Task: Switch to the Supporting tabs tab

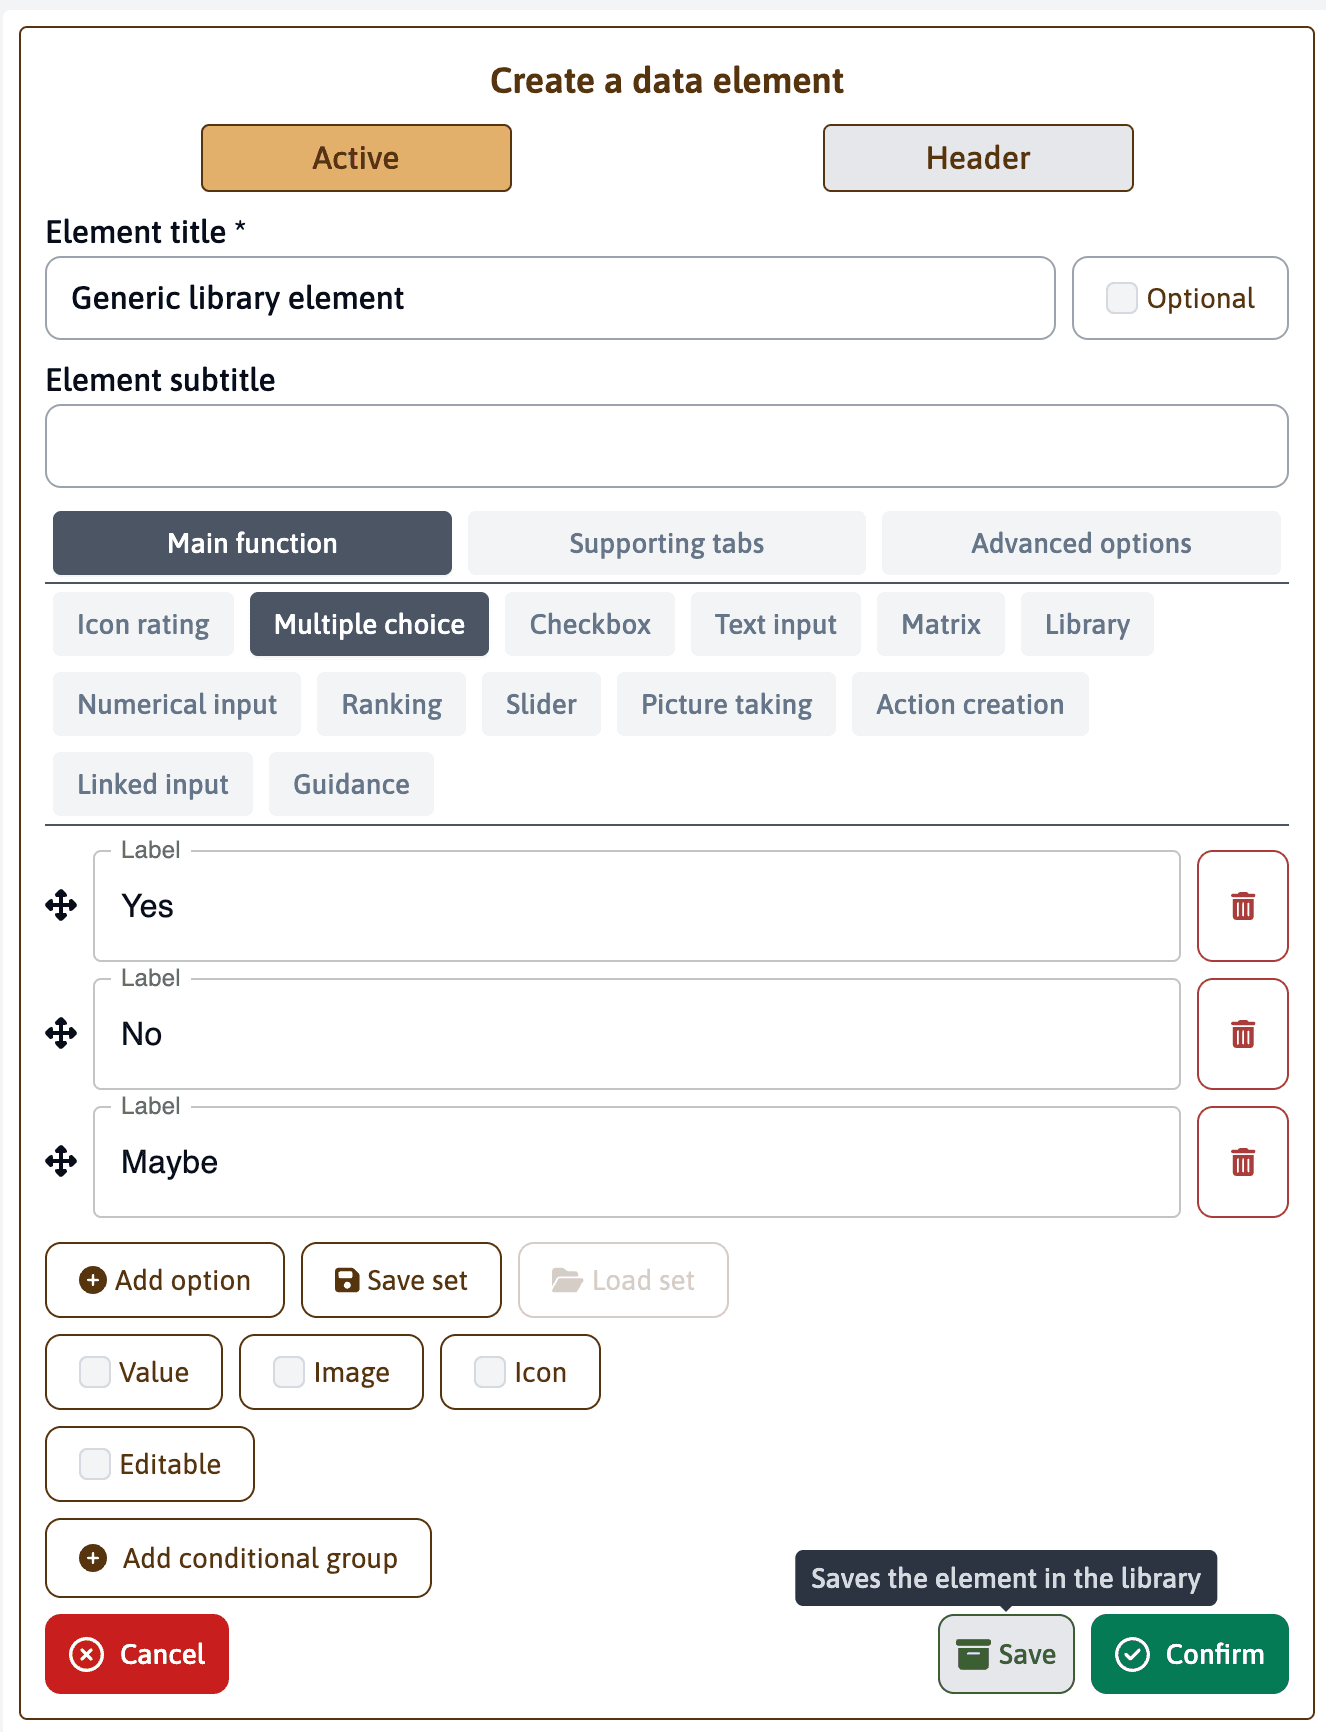Action: (666, 543)
